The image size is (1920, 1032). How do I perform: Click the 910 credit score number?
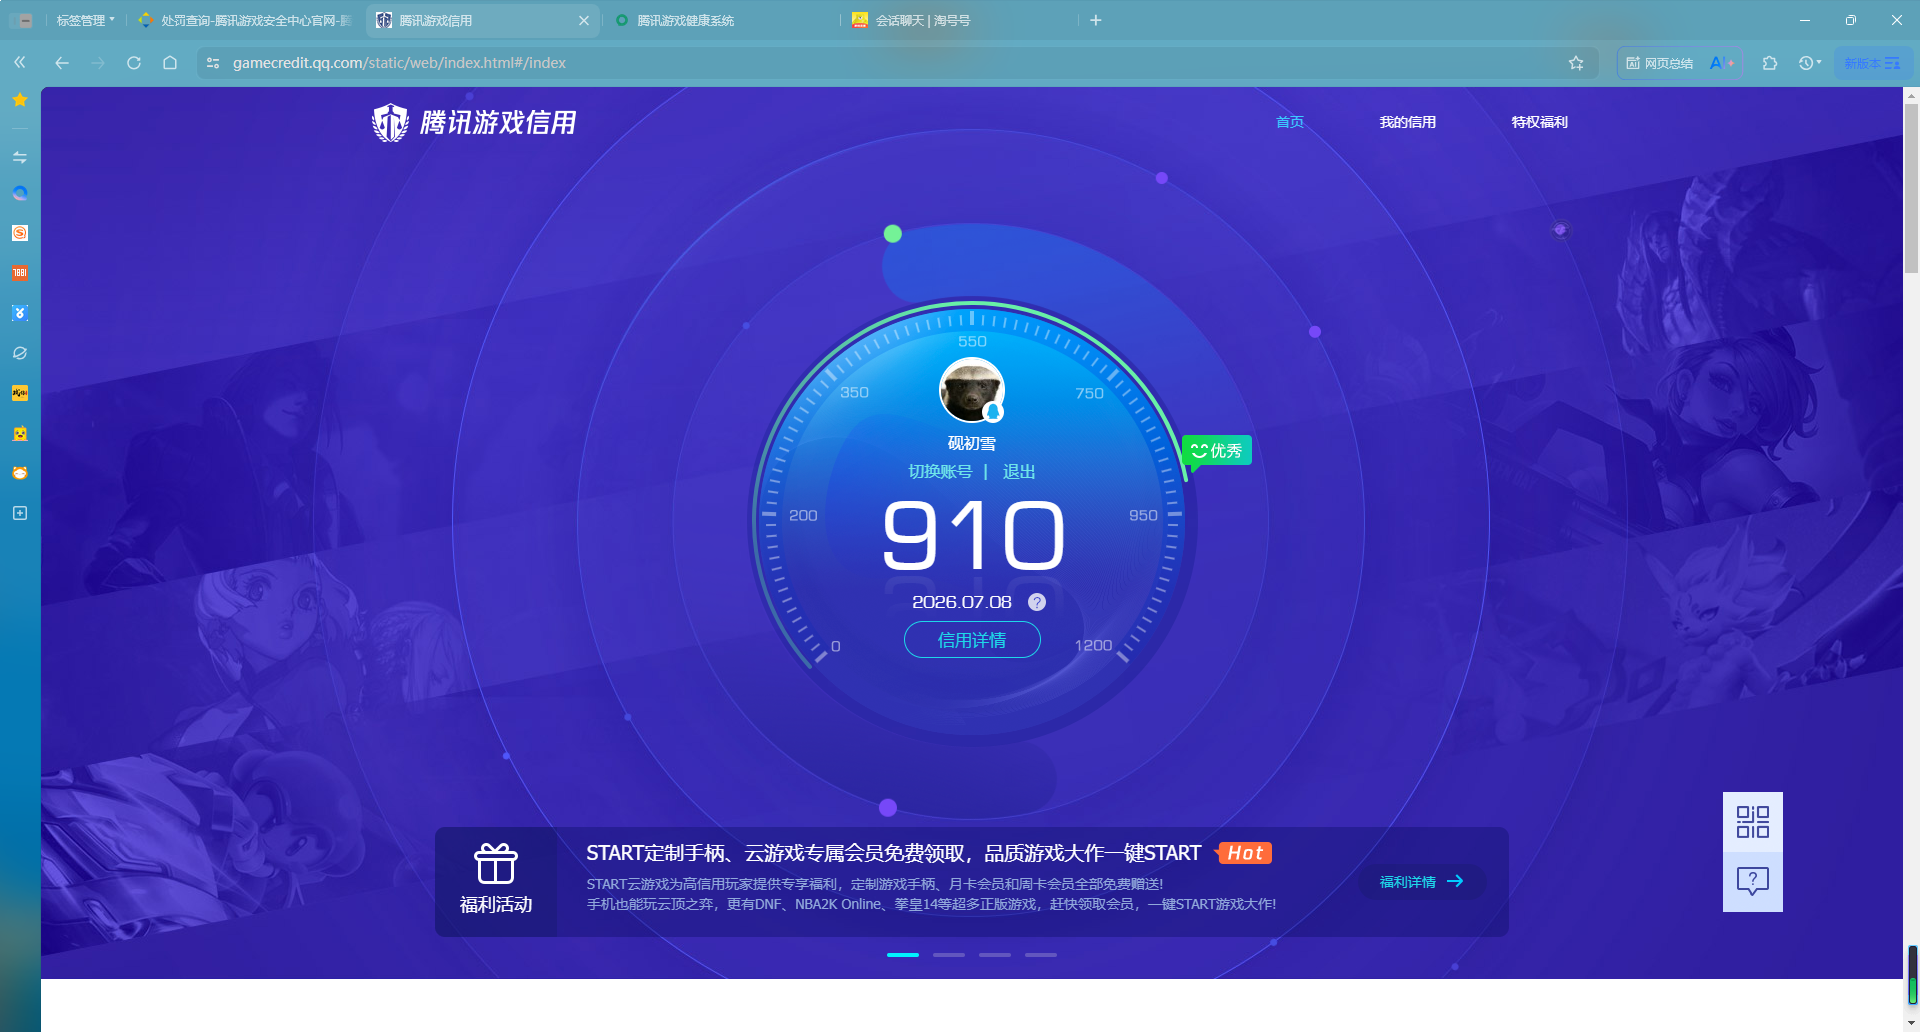[973, 536]
